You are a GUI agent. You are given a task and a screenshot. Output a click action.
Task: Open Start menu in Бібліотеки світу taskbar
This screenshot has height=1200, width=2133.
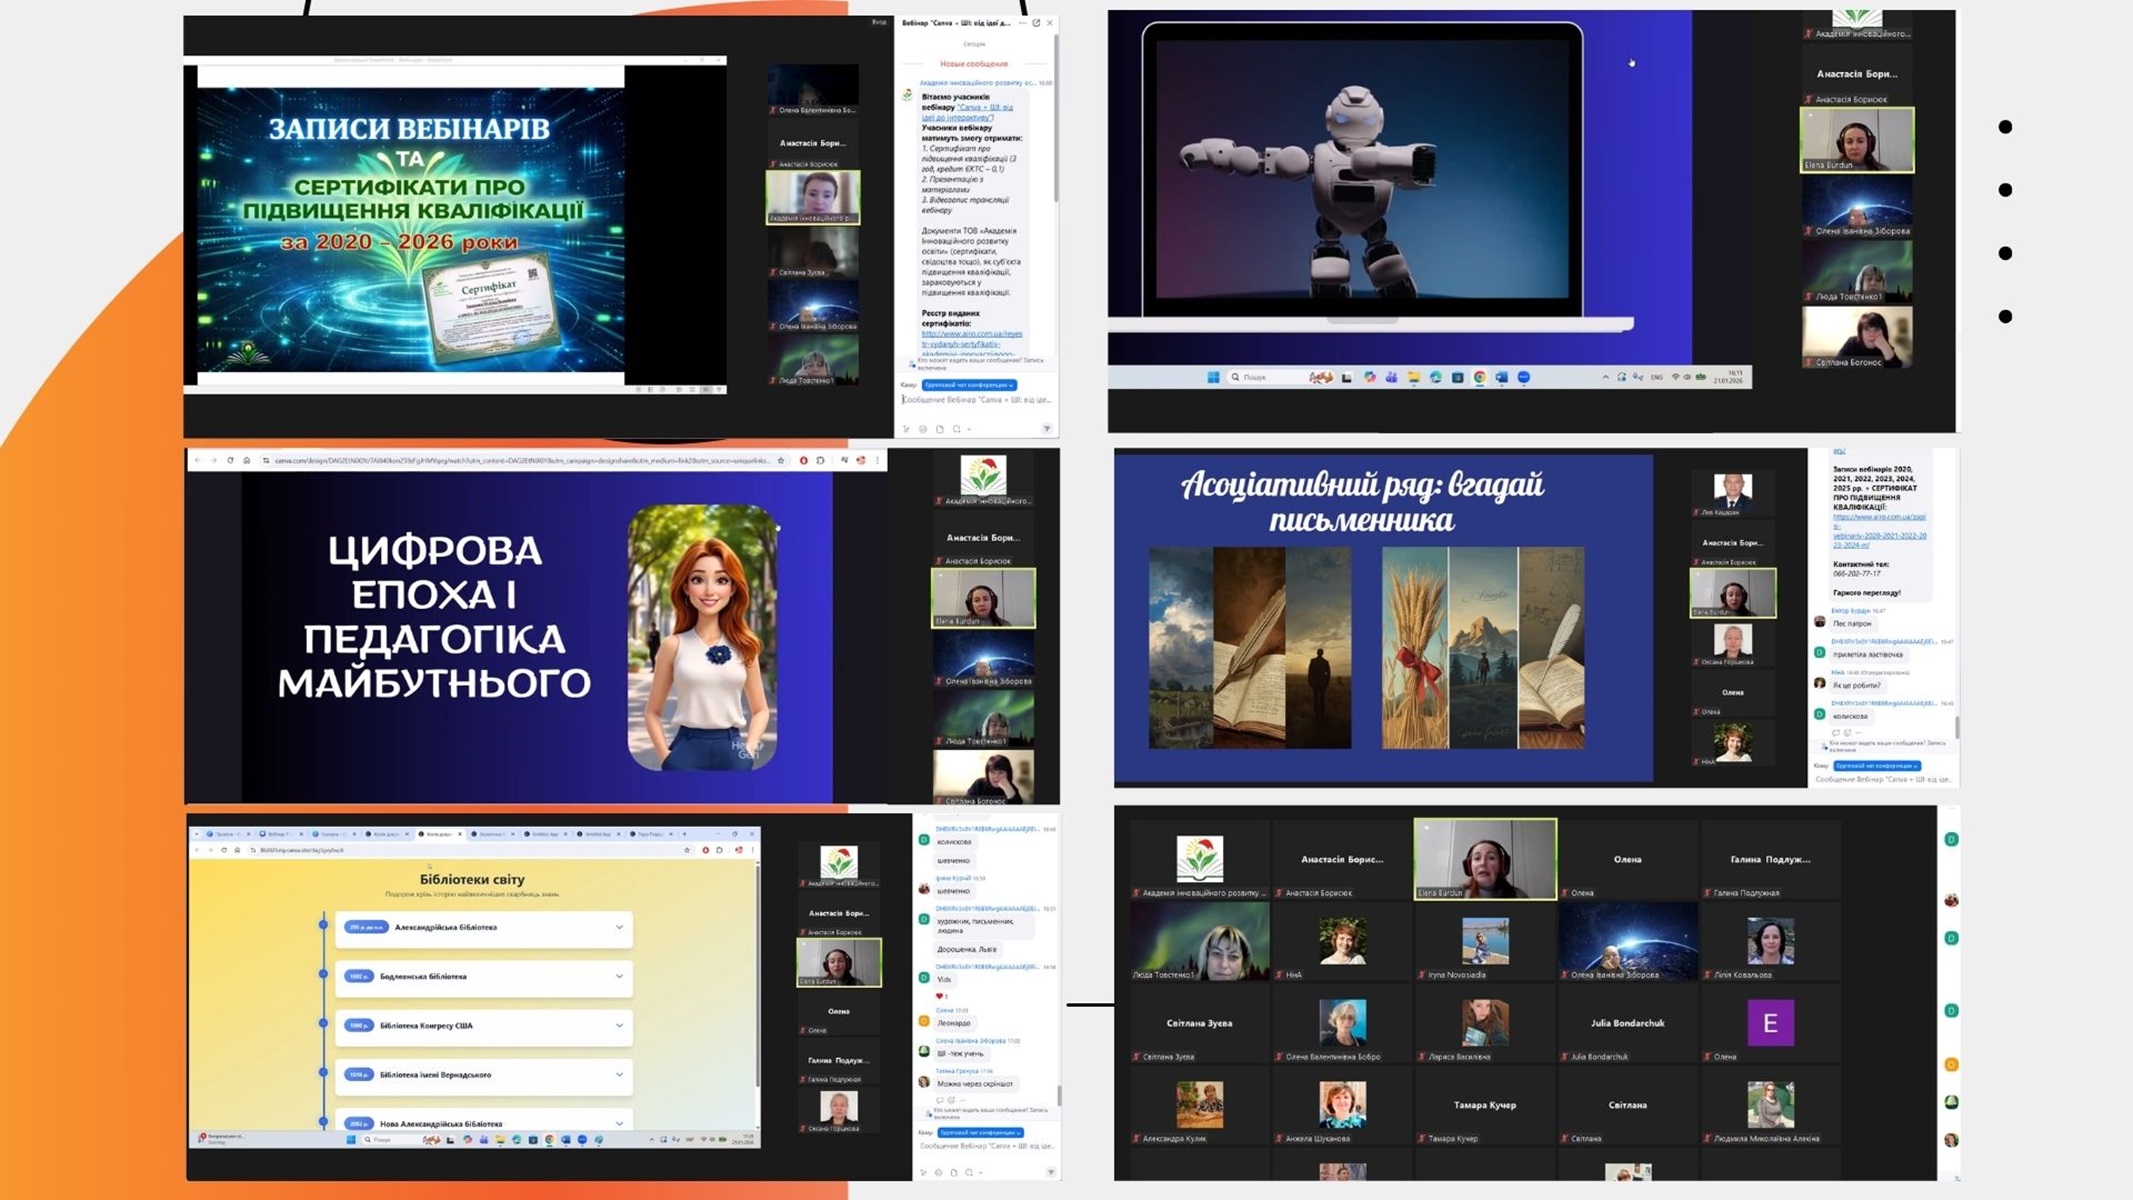[351, 1139]
